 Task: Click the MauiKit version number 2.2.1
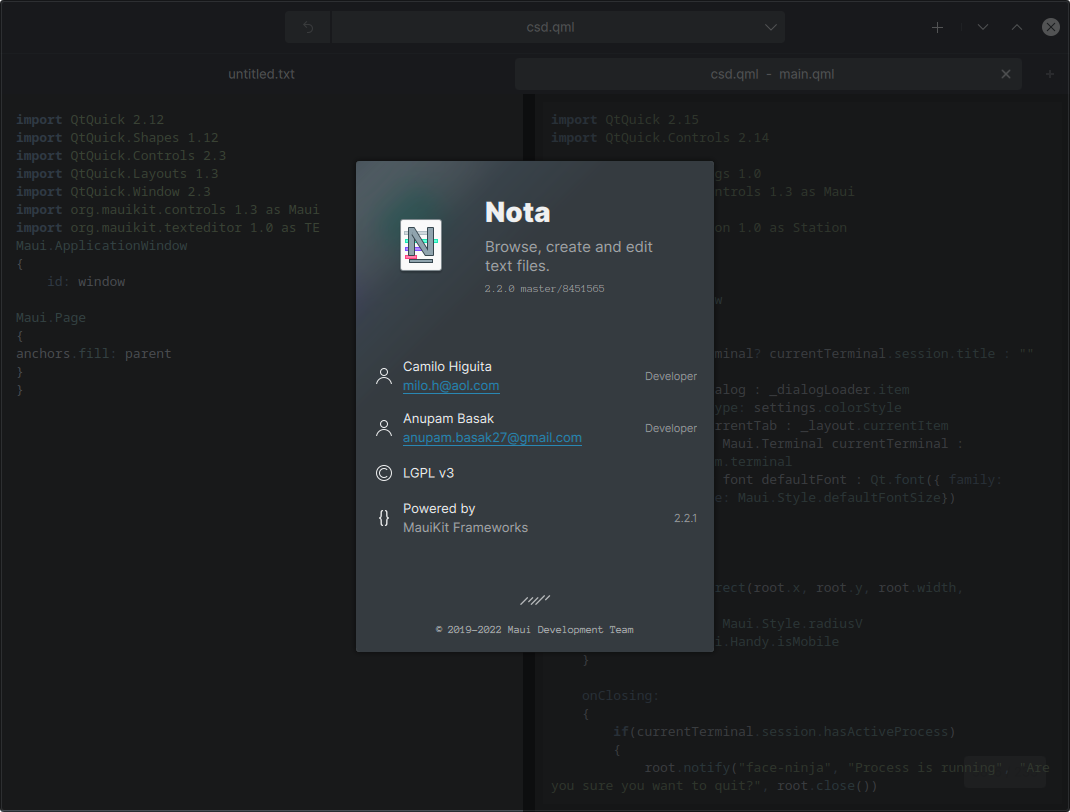(x=686, y=518)
